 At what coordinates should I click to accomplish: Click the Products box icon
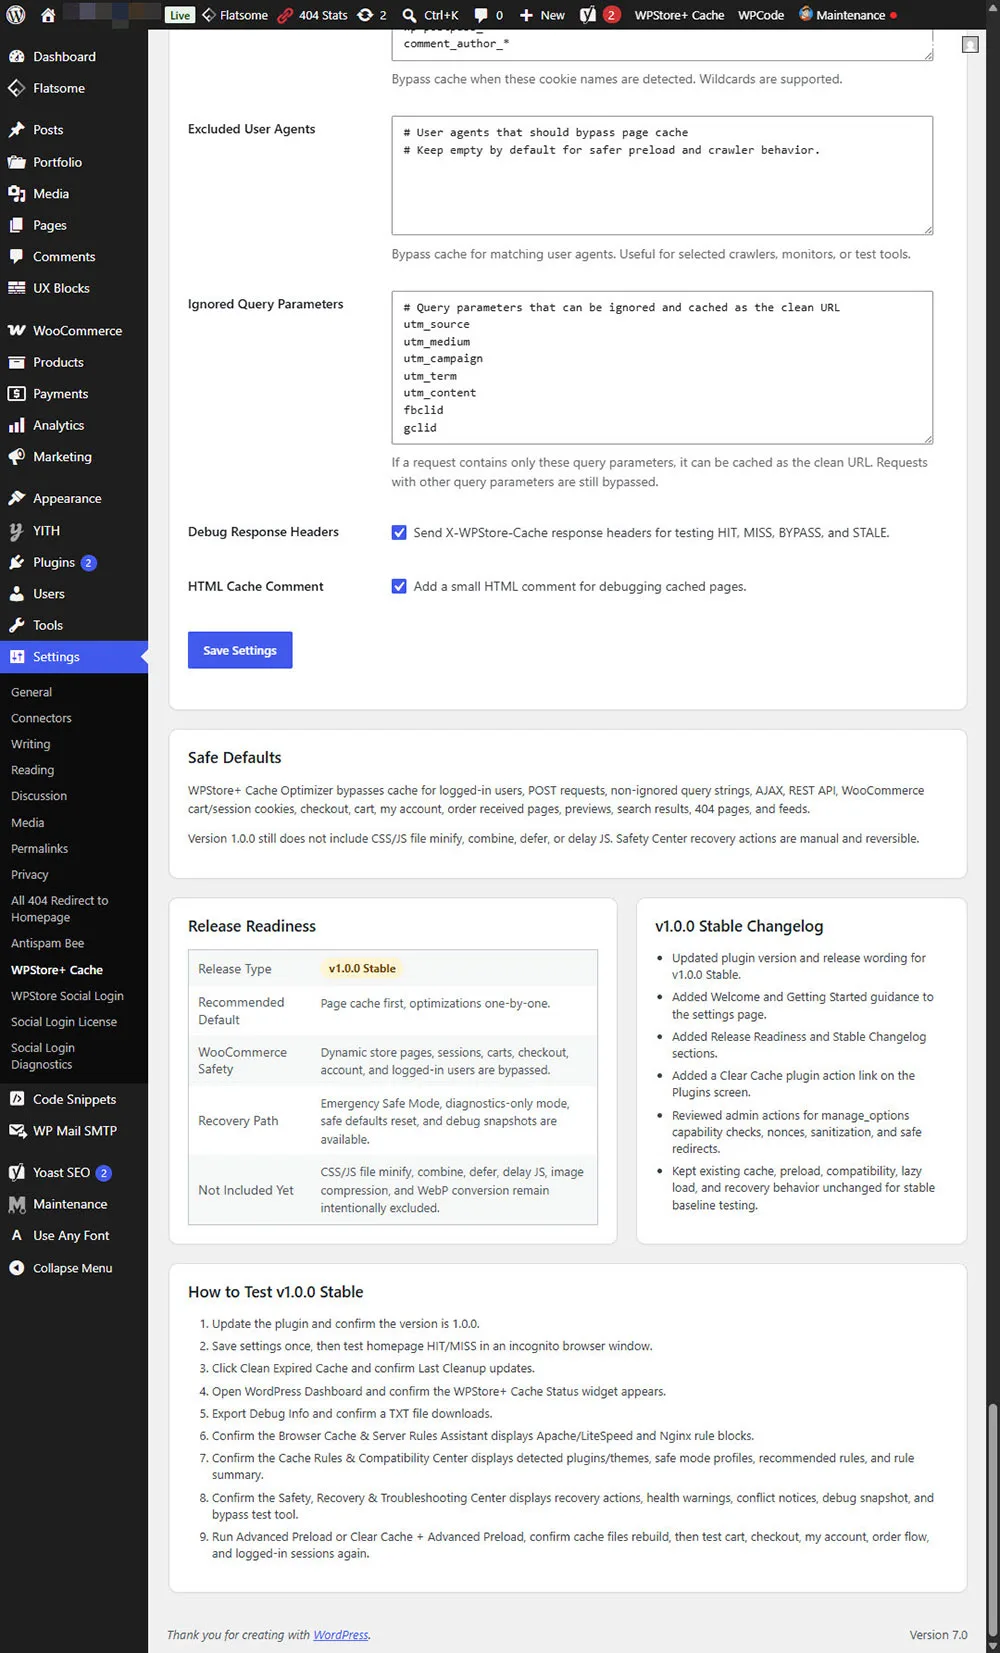tap(16, 362)
